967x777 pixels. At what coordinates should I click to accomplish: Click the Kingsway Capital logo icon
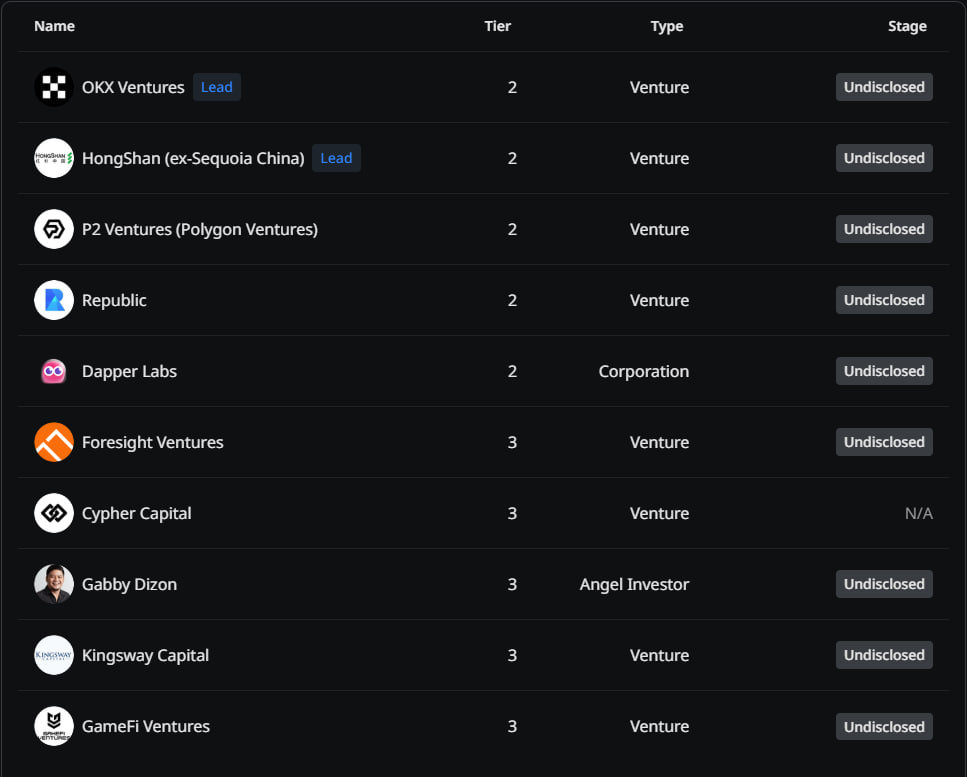point(54,656)
